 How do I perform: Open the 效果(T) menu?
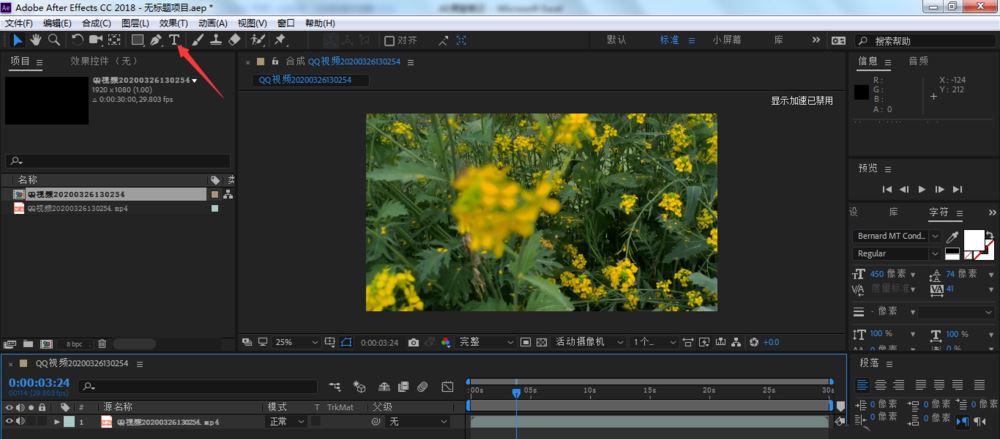click(173, 23)
